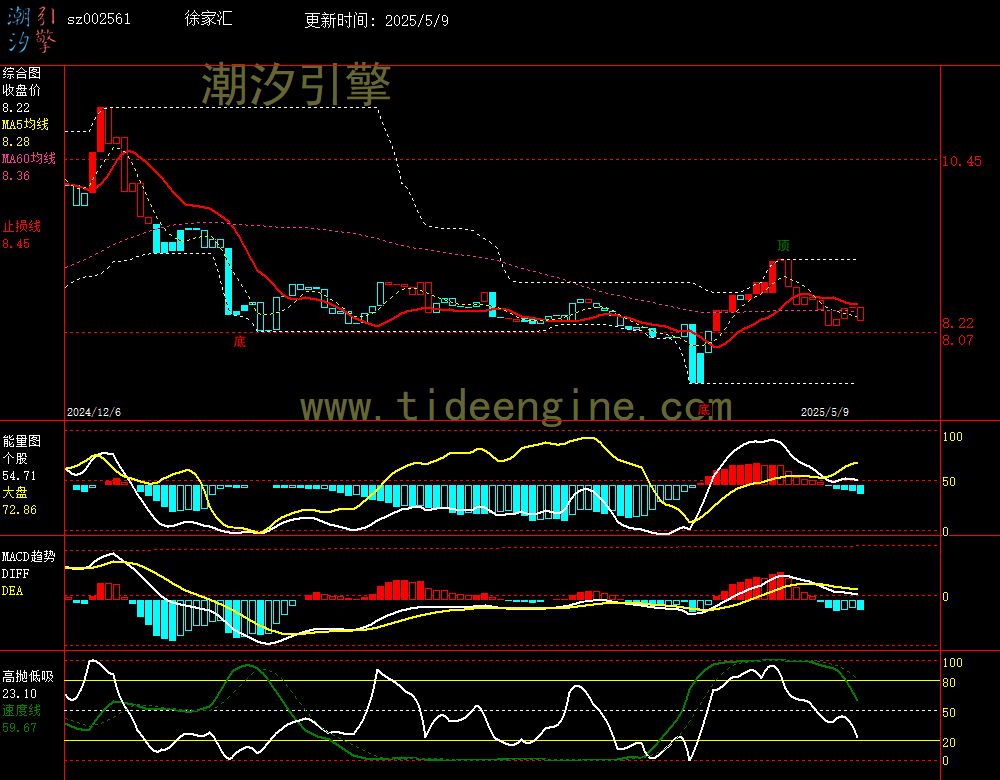Click the 个股 legend label
The image size is (1000, 780).
[15, 459]
